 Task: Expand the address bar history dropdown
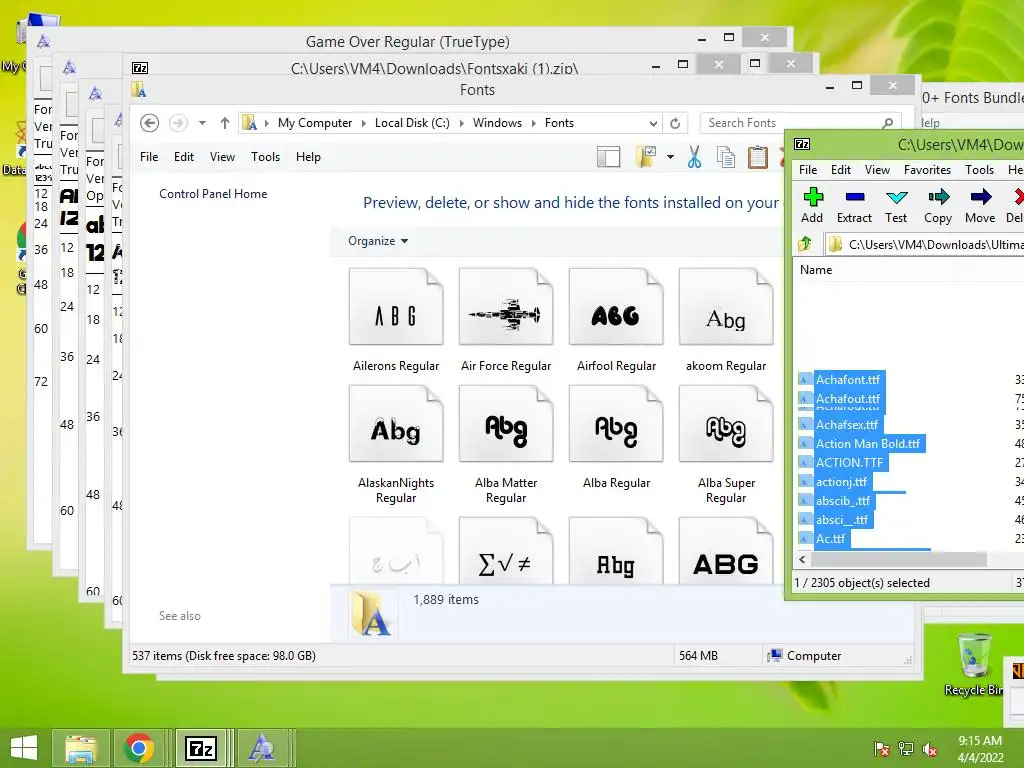(652, 123)
